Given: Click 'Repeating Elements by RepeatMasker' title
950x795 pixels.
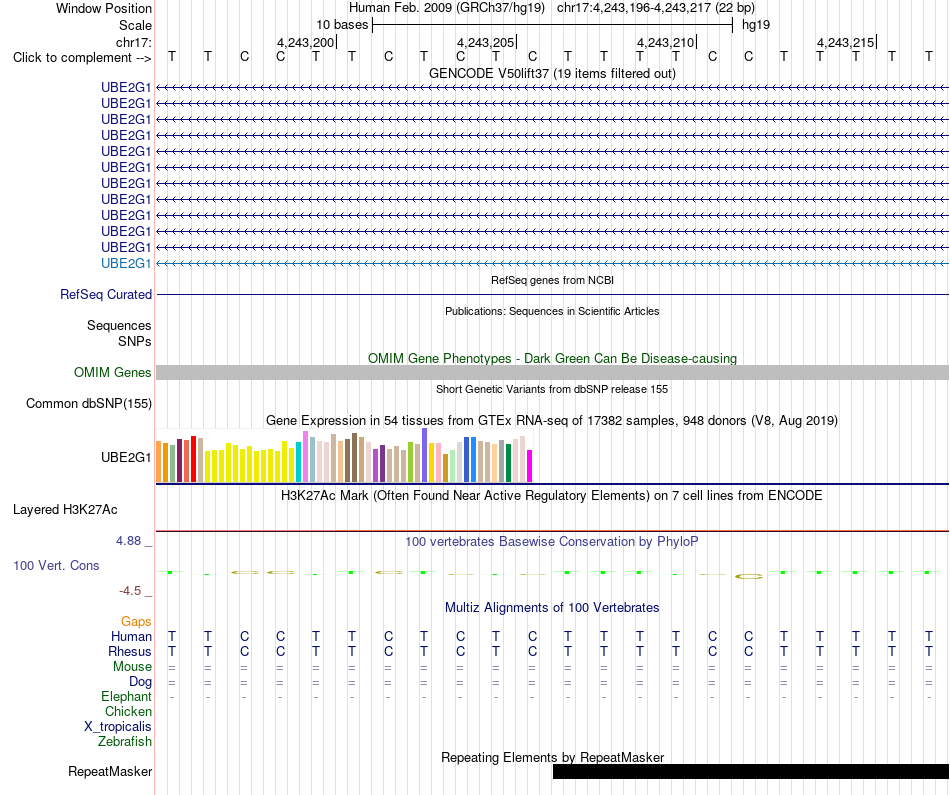Looking at the screenshot, I should tap(552, 757).
